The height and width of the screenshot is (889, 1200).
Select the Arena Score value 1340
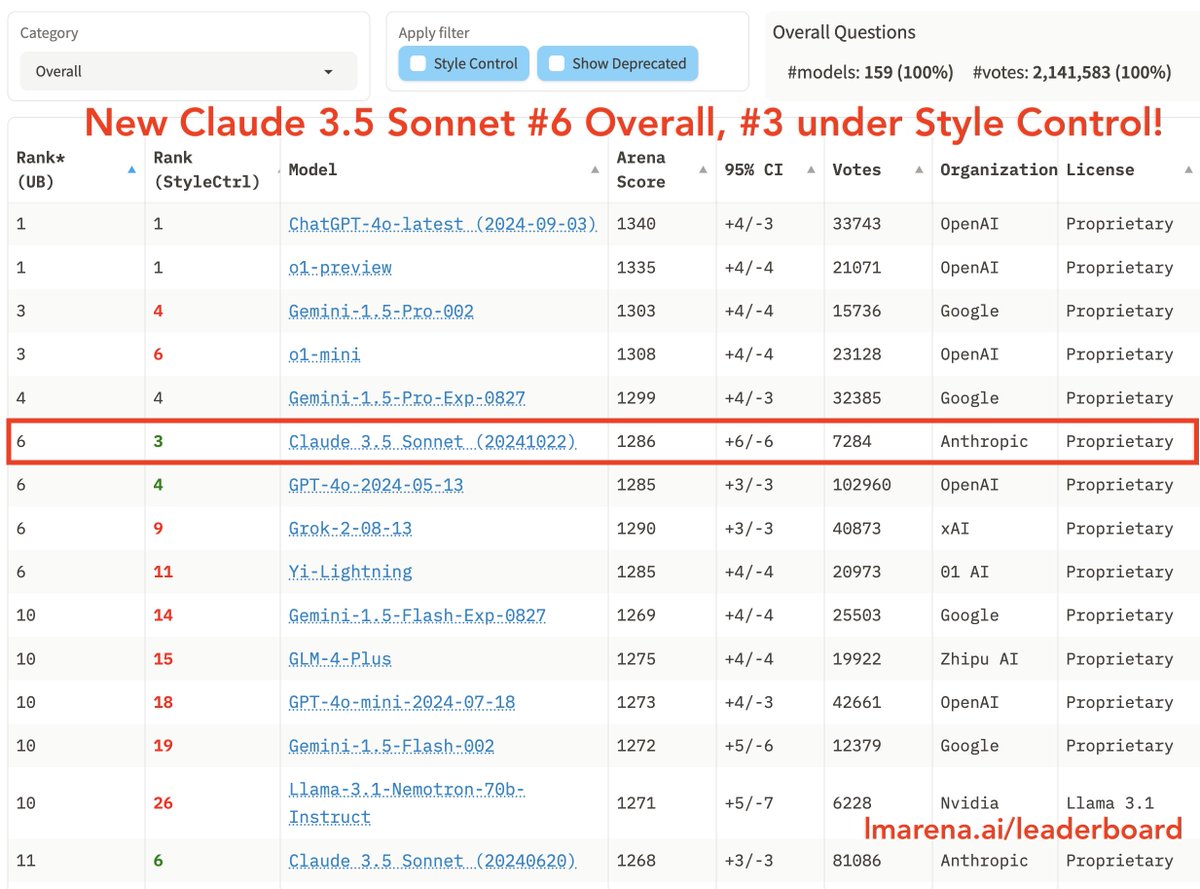click(x=636, y=224)
